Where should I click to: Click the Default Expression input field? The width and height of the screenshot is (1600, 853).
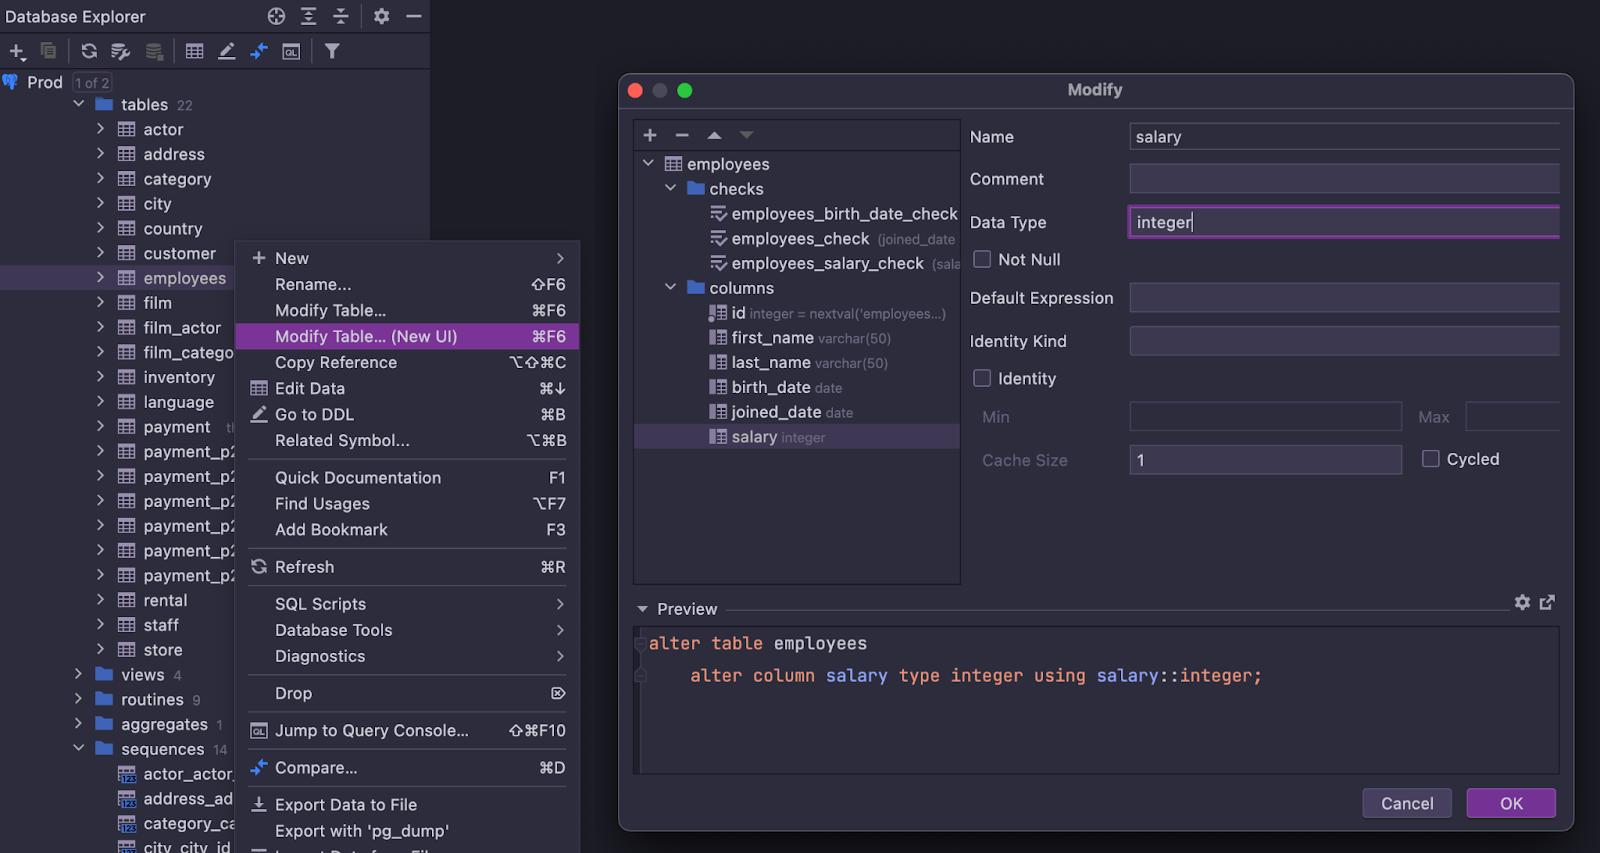tap(1343, 298)
